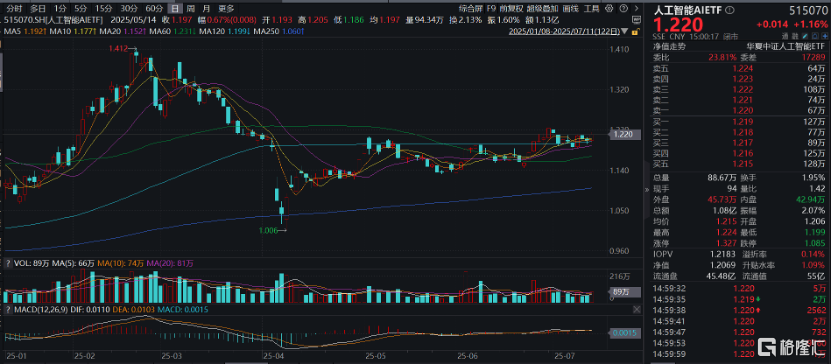
Task: Switch to 多日 multi-day tab
Action: pos(38,8)
